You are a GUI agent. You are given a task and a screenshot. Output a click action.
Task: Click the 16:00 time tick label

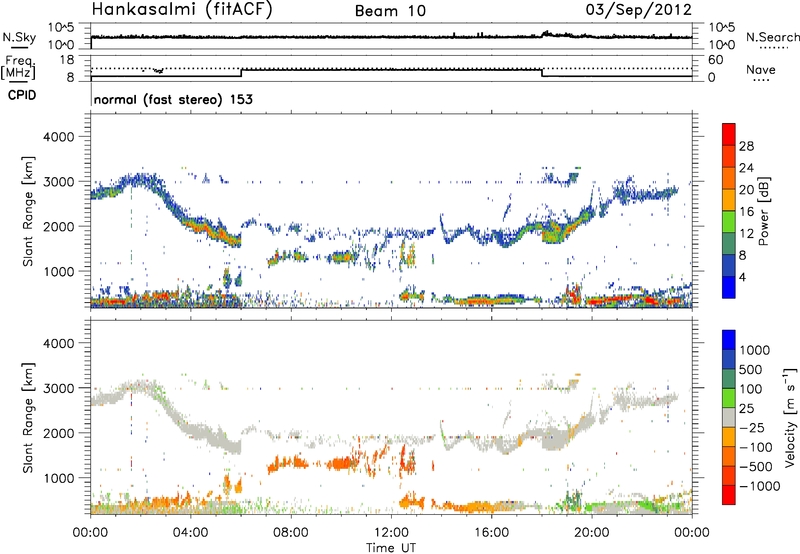click(x=491, y=533)
